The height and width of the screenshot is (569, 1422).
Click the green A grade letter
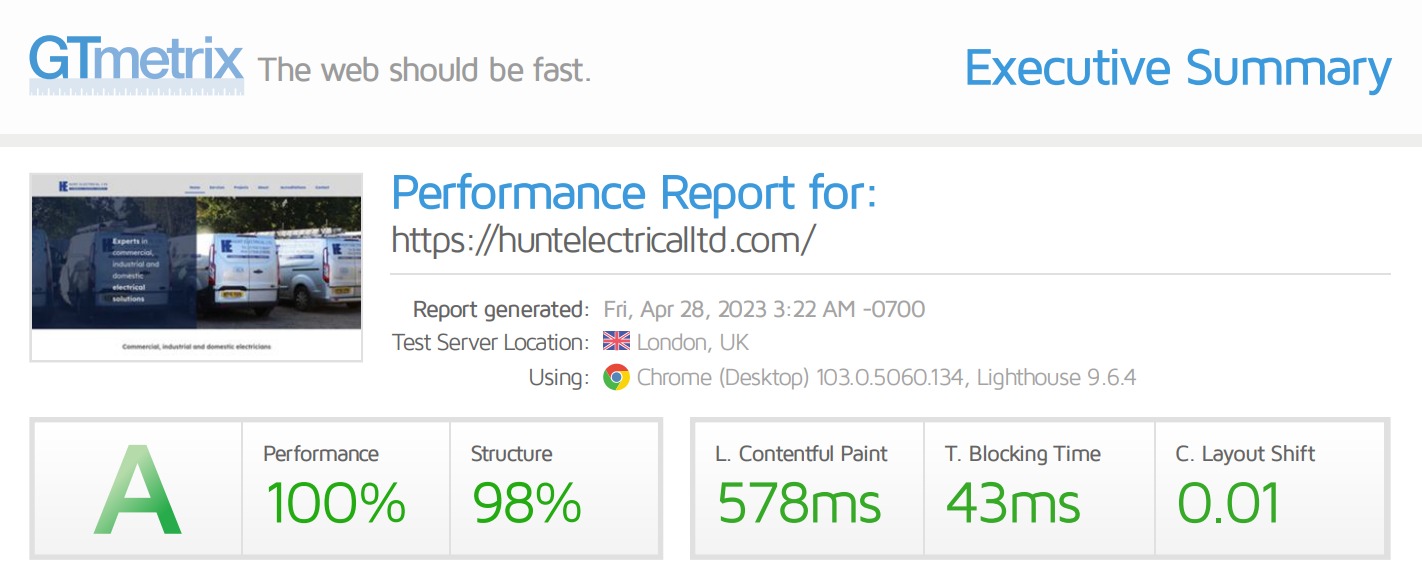pyautogui.click(x=138, y=490)
